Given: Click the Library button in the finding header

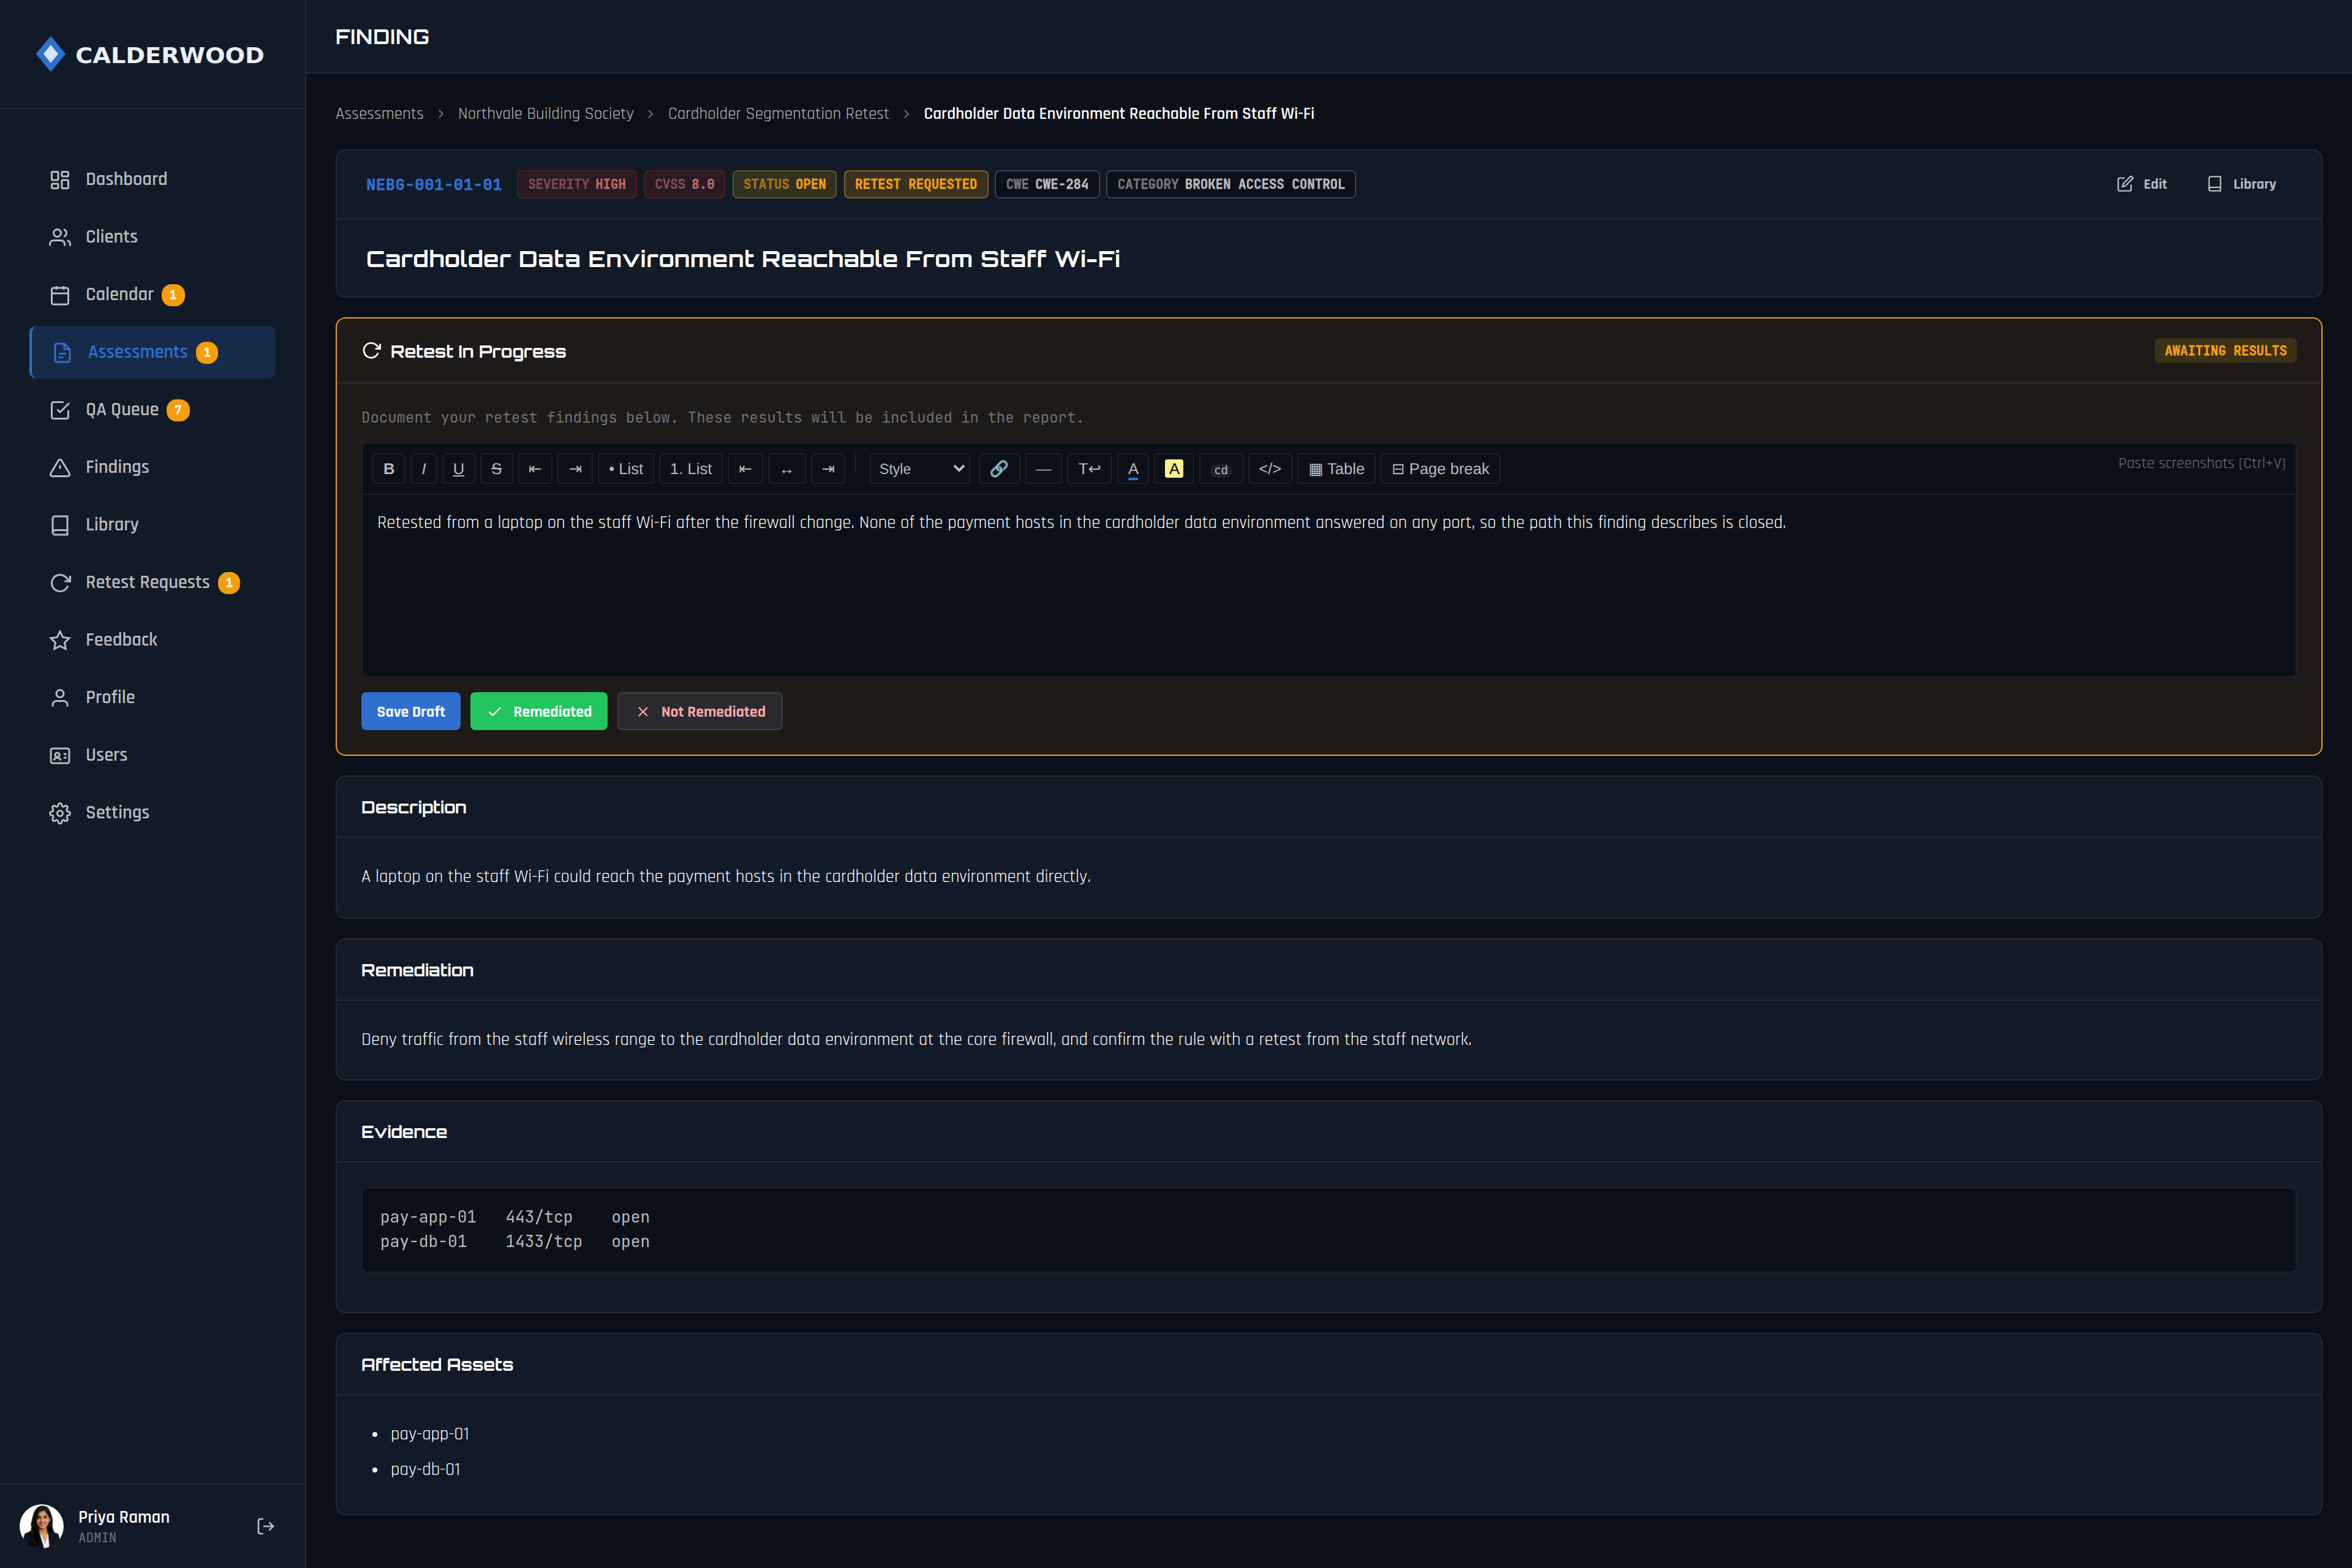Looking at the screenshot, I should pyautogui.click(x=2241, y=184).
